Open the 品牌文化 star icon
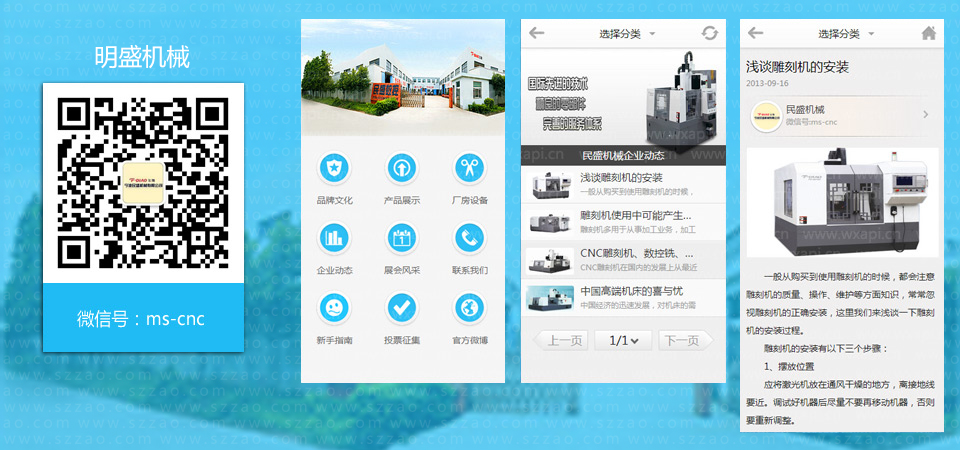This screenshot has width=960, height=450. pos(334,168)
